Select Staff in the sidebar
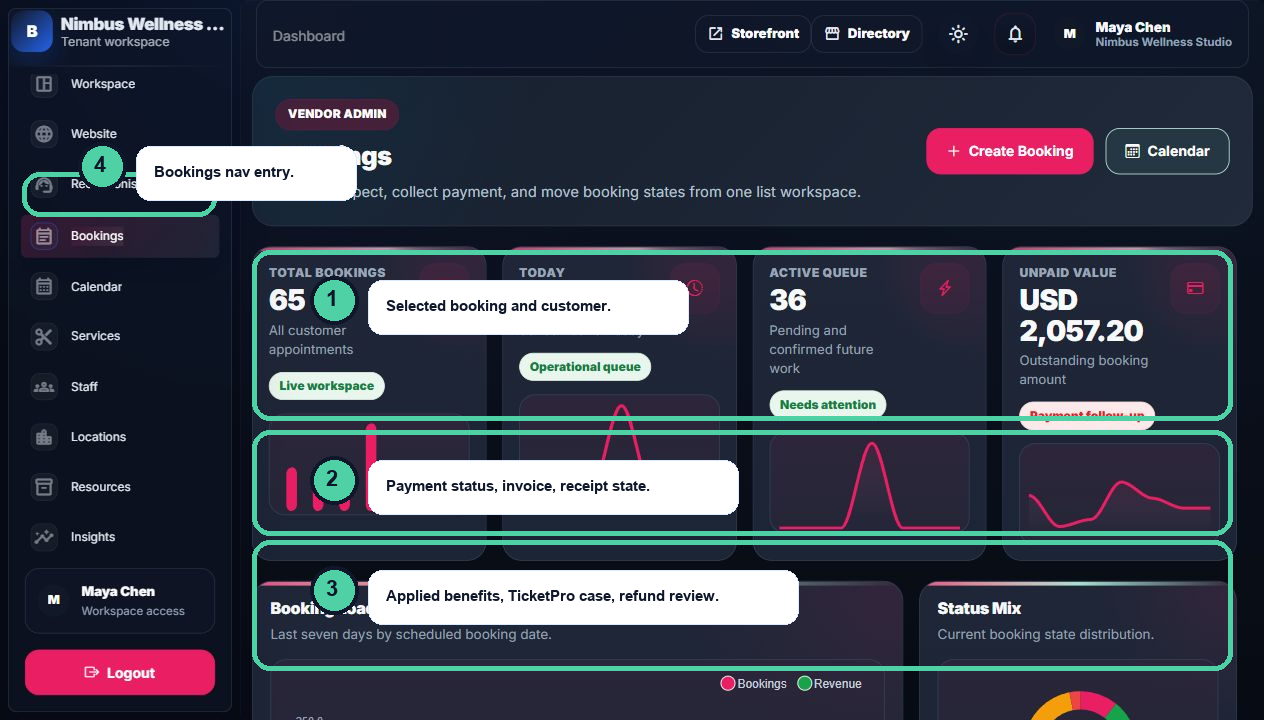This screenshot has height=720, width=1264. [x=120, y=387]
